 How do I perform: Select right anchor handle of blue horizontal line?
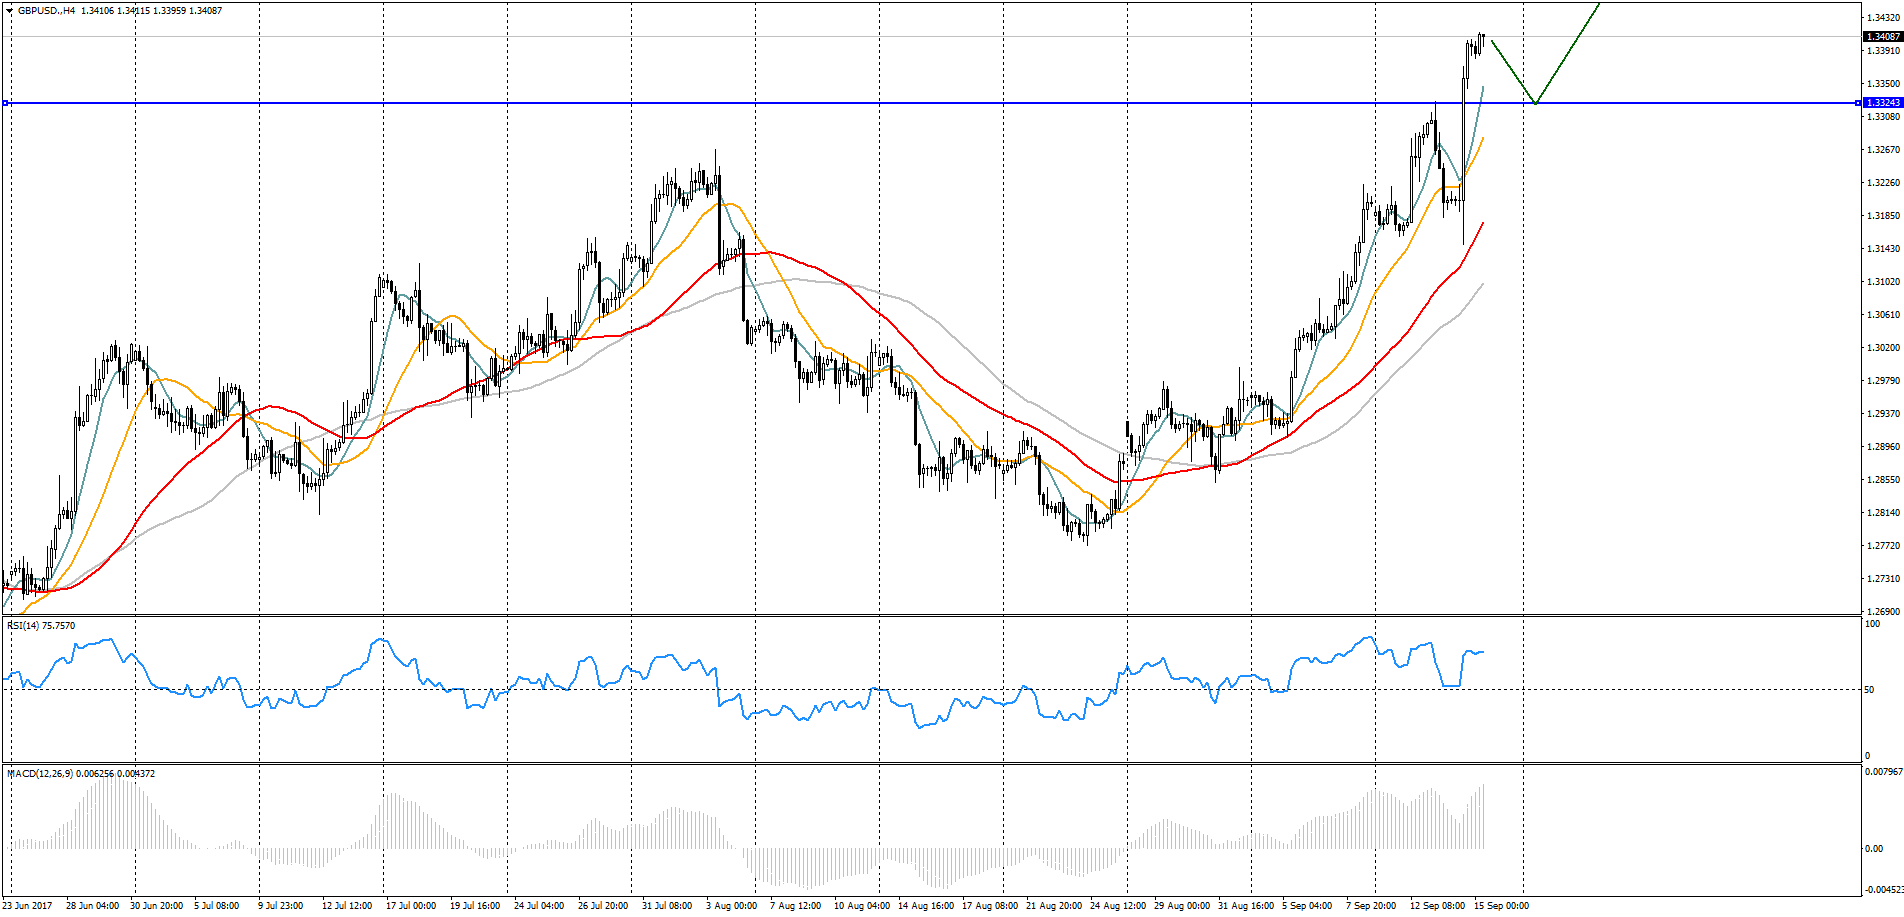click(x=1858, y=103)
